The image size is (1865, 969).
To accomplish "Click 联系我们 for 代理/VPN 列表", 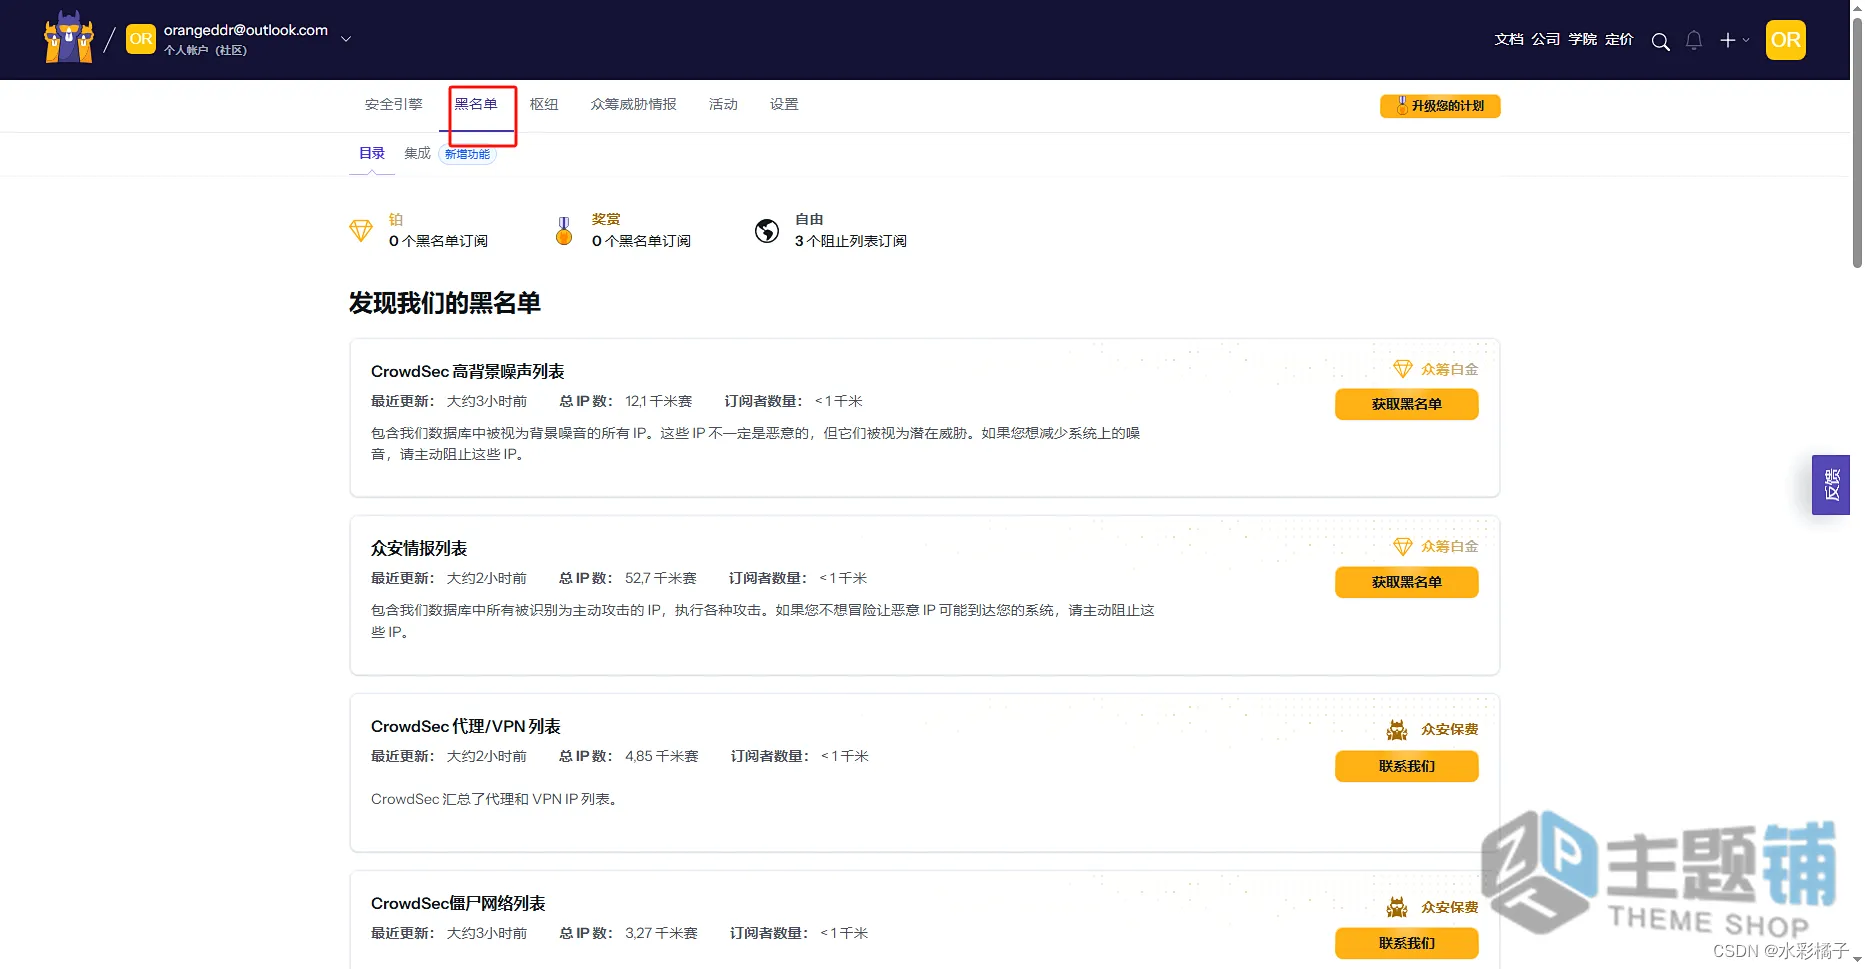I will tap(1407, 766).
